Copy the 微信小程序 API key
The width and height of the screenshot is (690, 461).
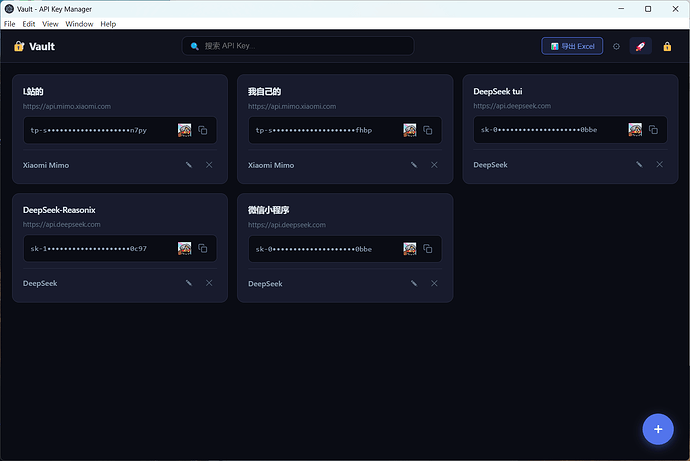(x=428, y=249)
